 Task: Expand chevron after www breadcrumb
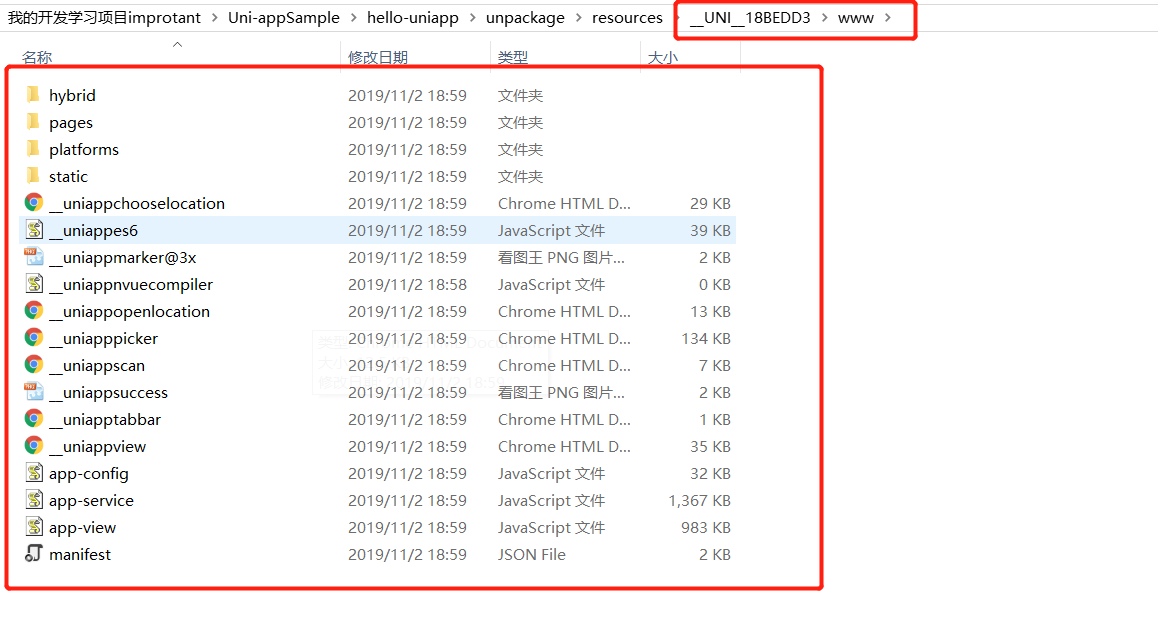click(x=887, y=18)
